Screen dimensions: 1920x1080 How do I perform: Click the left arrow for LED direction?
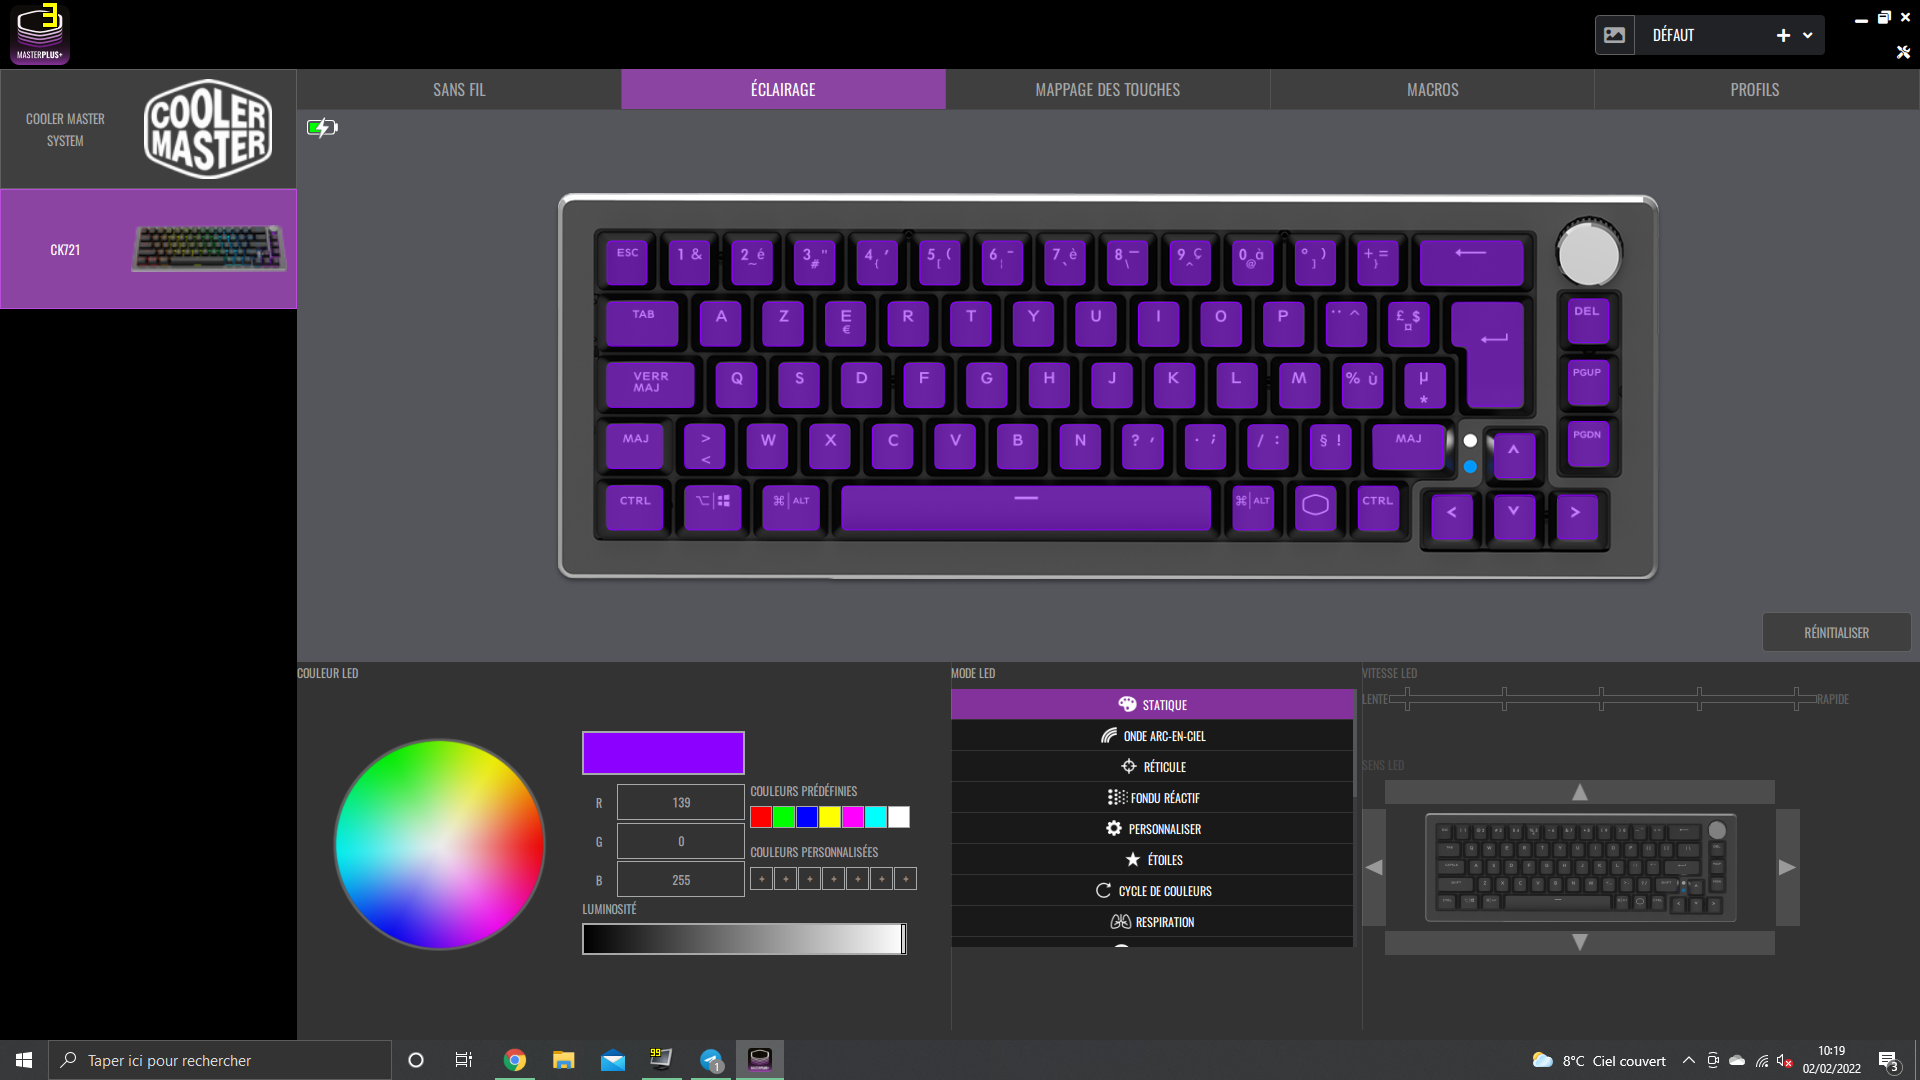click(x=1374, y=867)
